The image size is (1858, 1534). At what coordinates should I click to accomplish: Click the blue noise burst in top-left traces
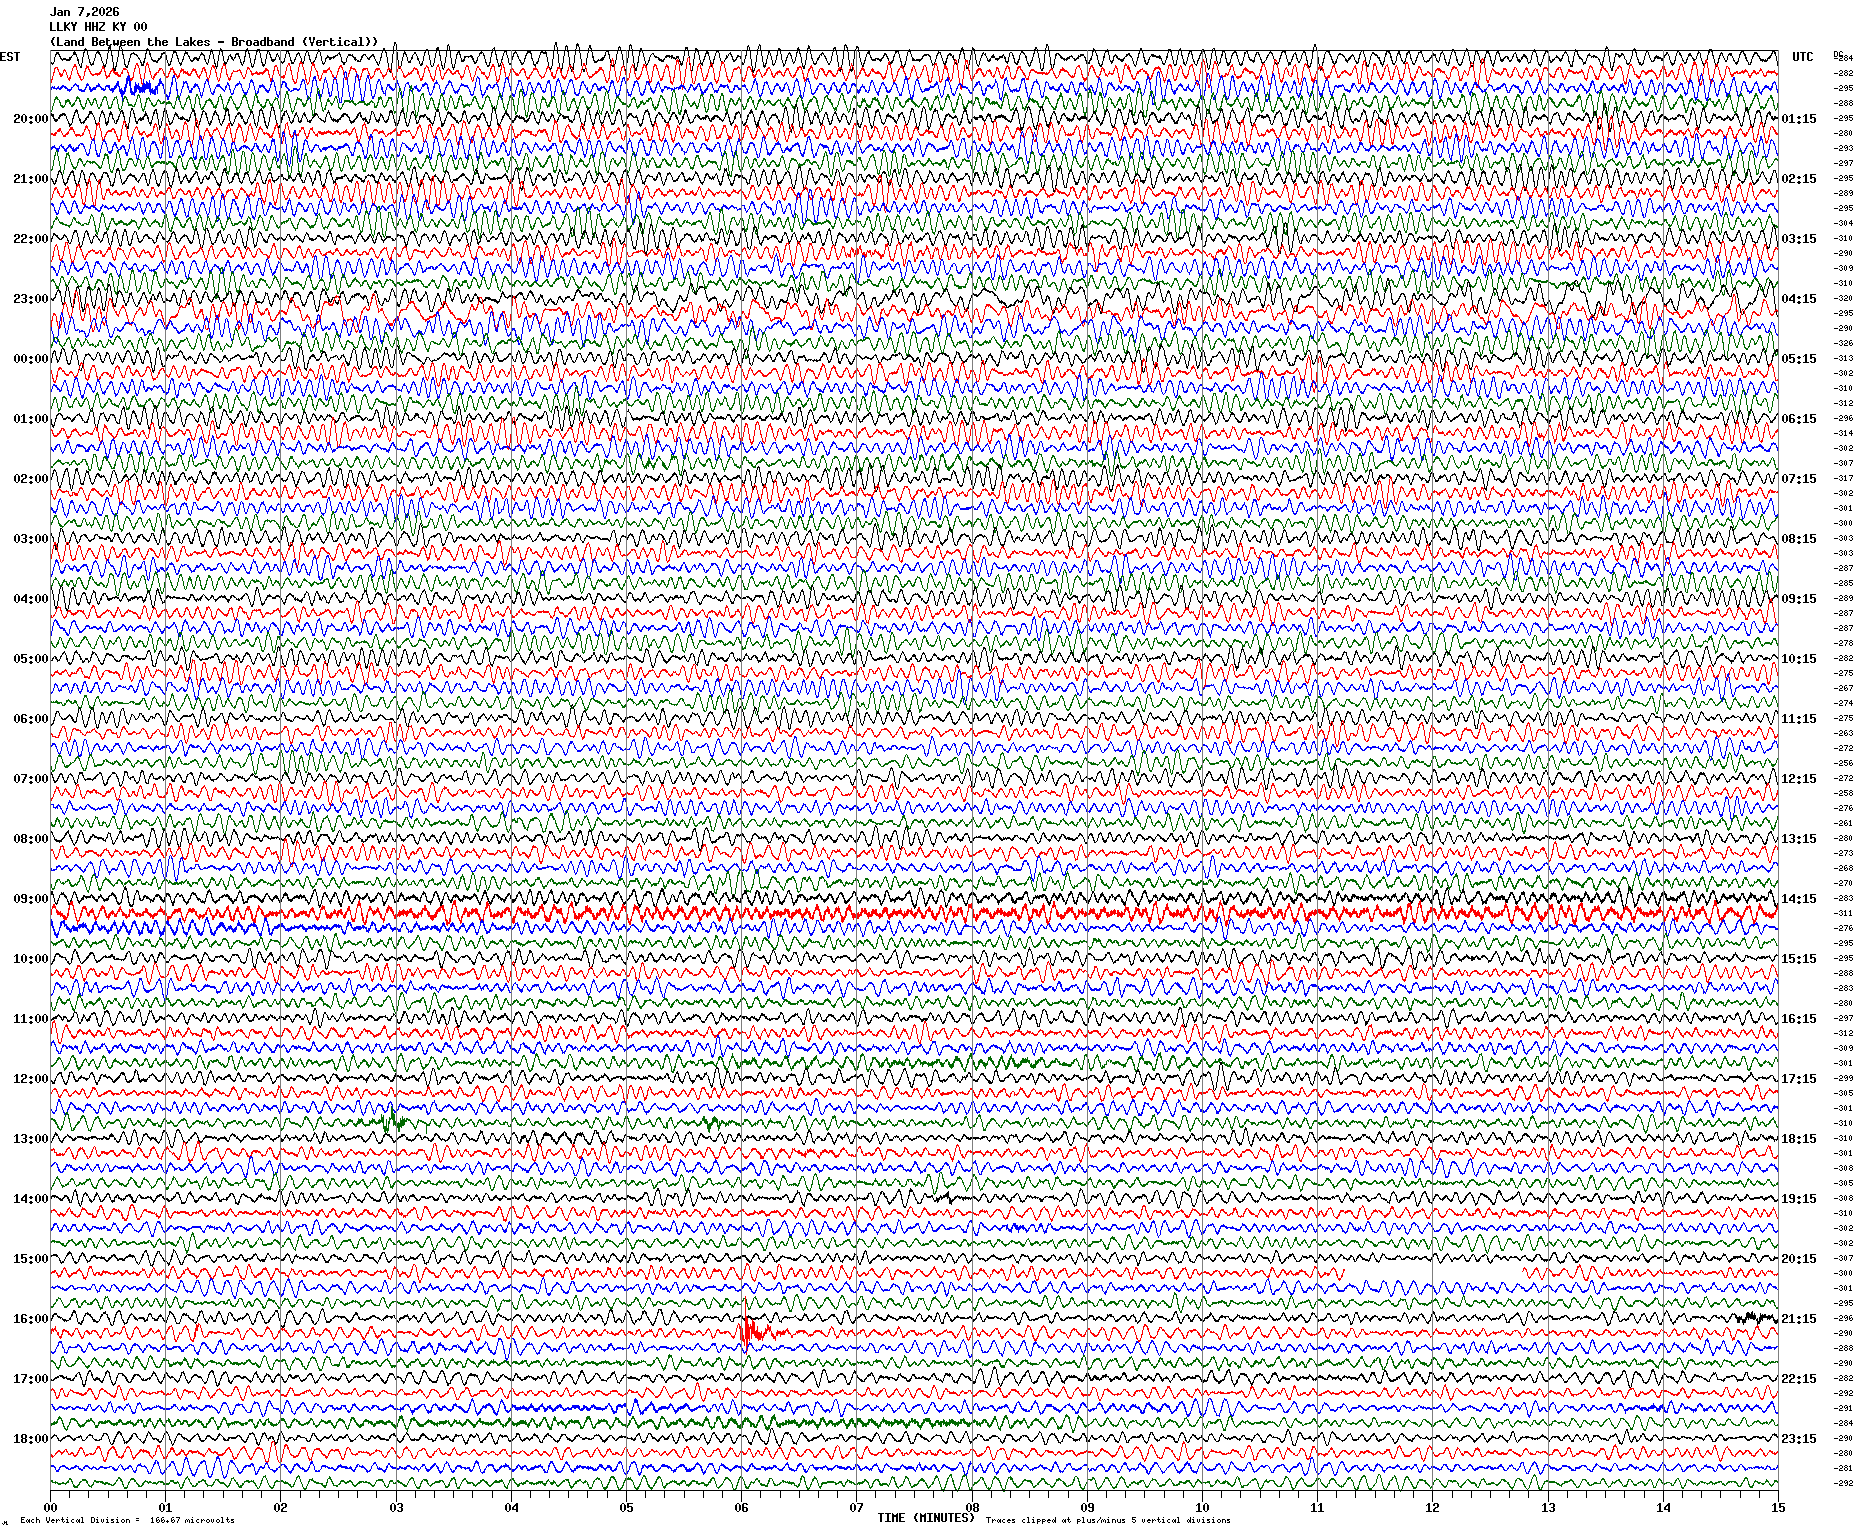pyautogui.click(x=141, y=88)
